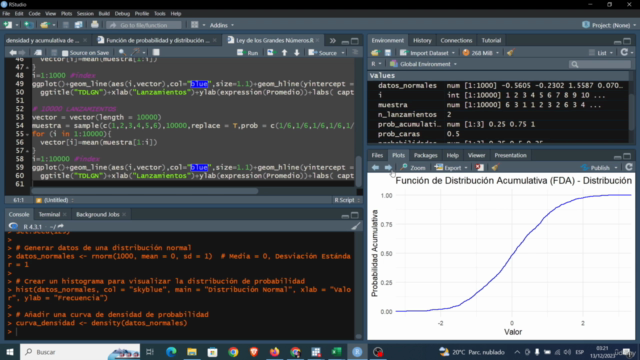This screenshot has width=640, height=360.
Task: Save current document from main toolbar
Action: [x=66, y=25]
